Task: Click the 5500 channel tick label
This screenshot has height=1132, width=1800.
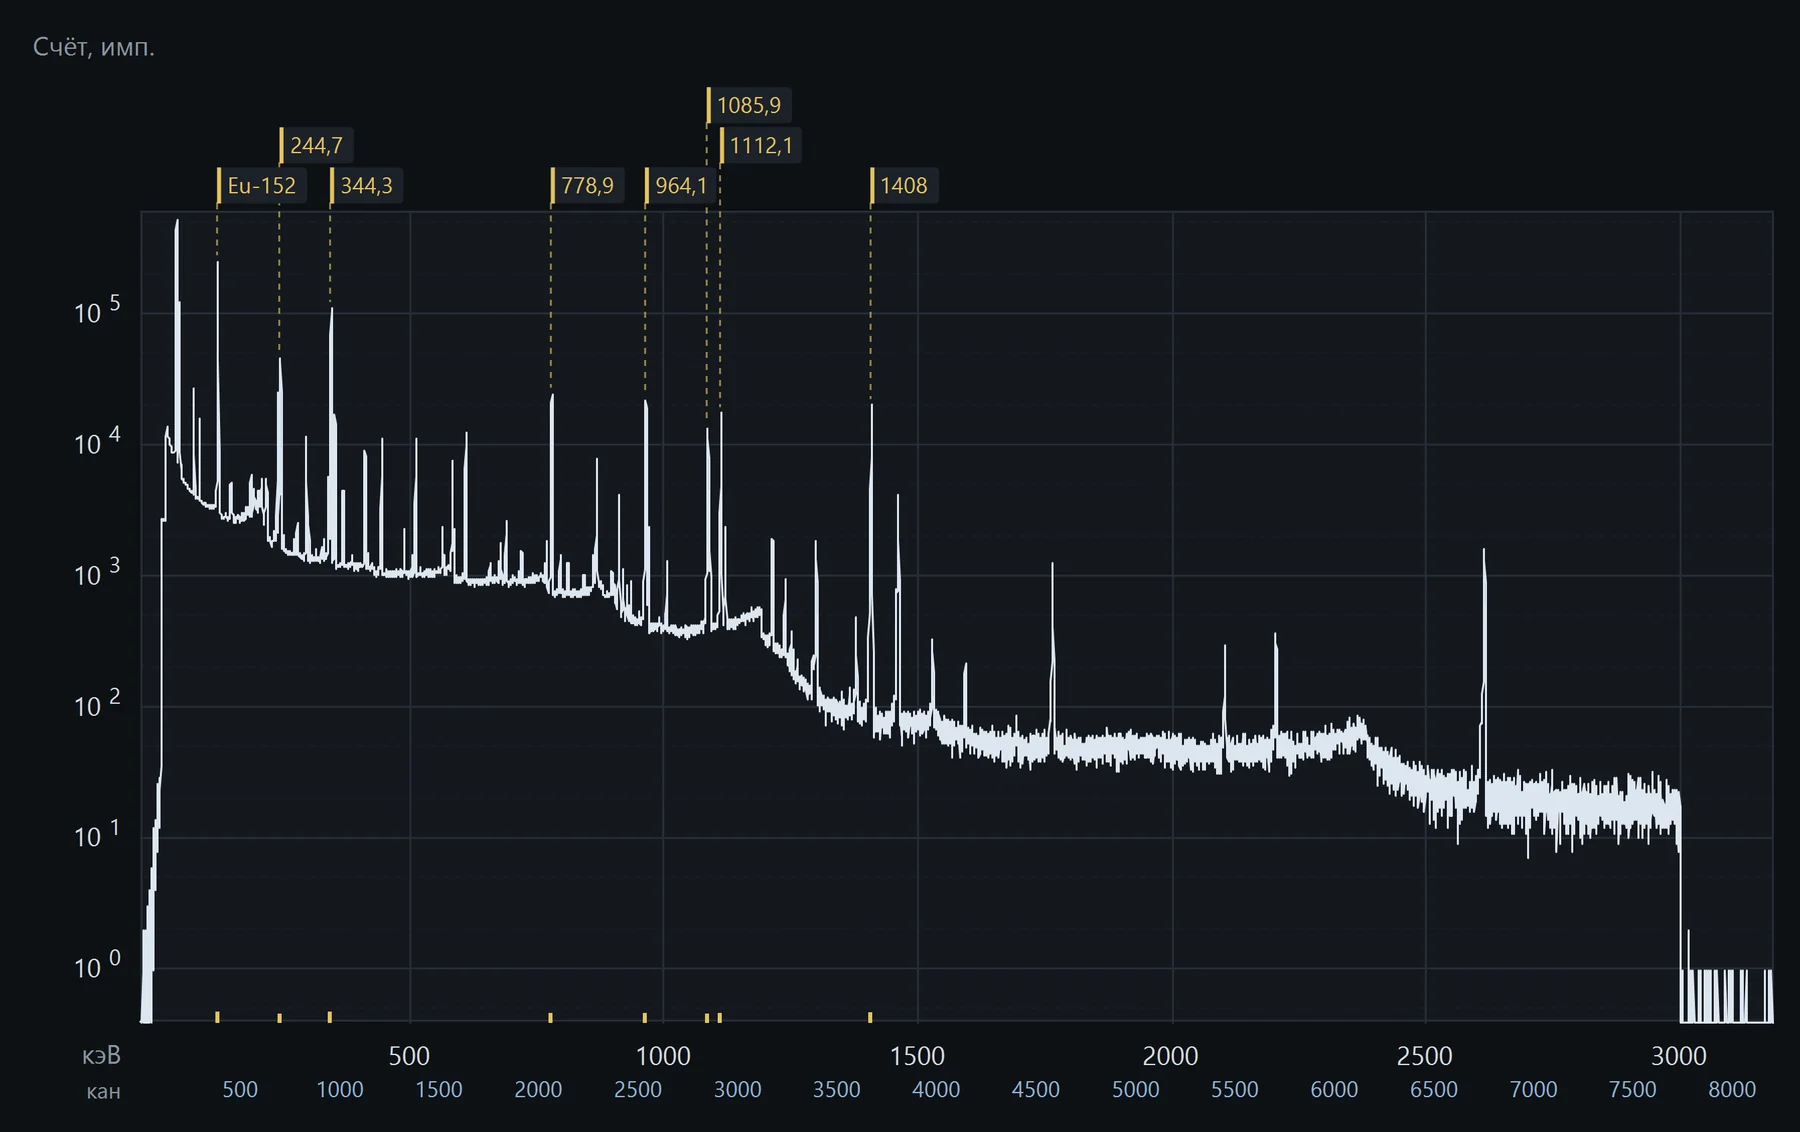Action: coord(1235,1090)
